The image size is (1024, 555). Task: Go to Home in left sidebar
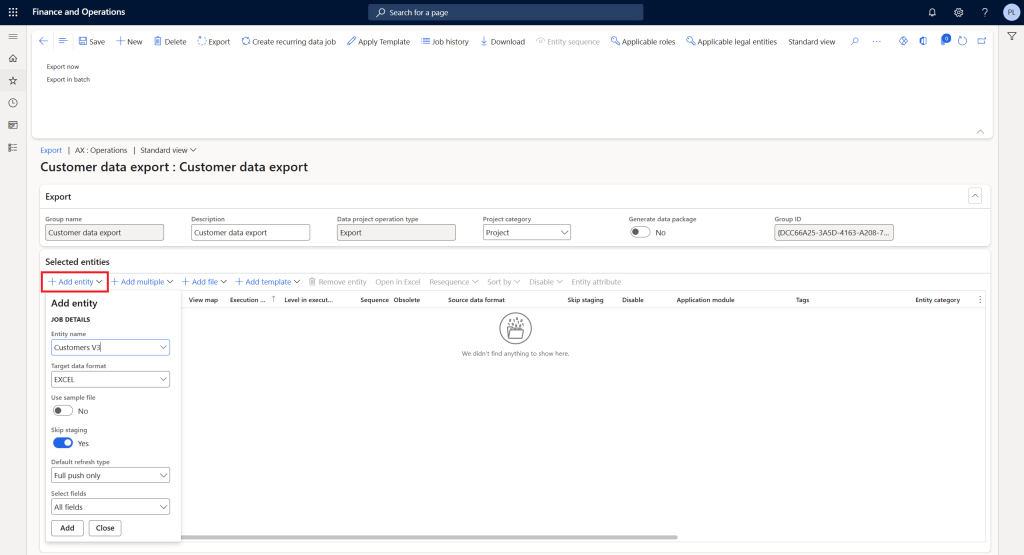click(x=13, y=59)
